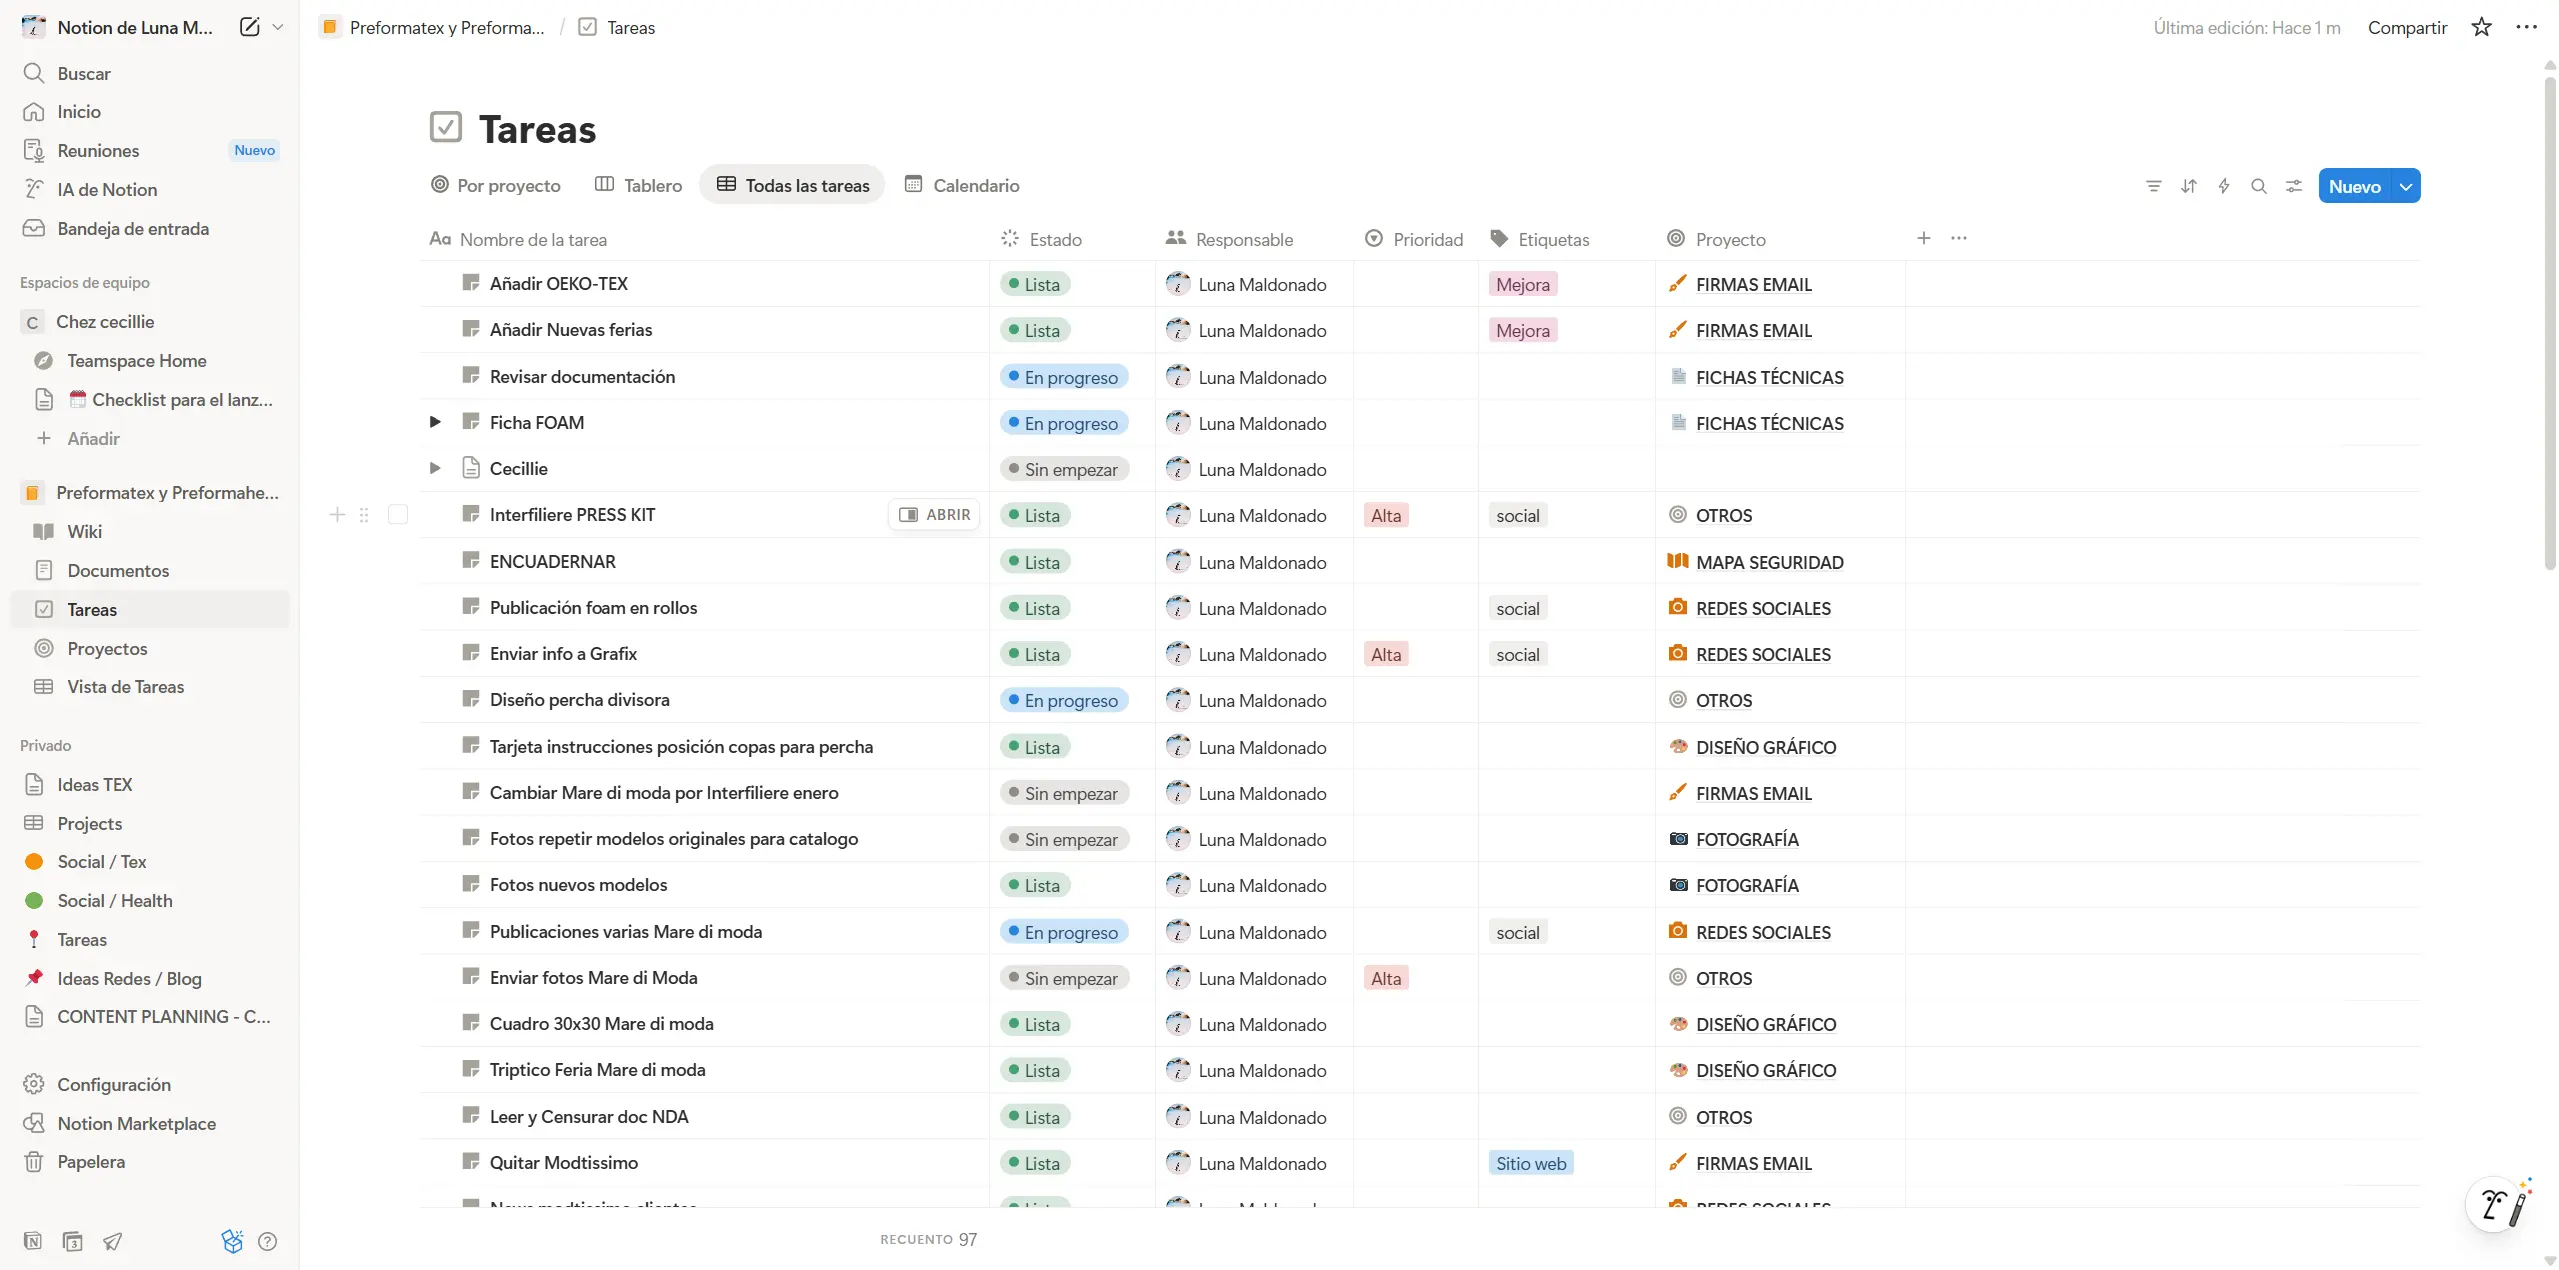Expand the Ficha FOAM sub-items toggle

coord(435,422)
